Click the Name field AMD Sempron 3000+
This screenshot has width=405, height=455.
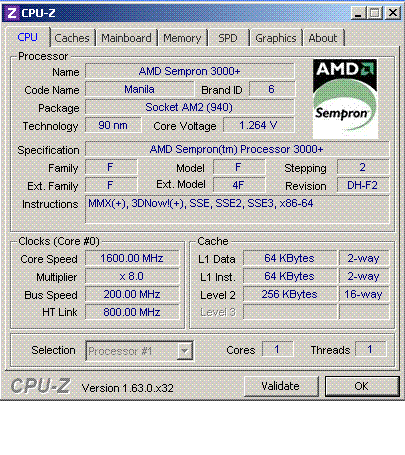click(190, 71)
